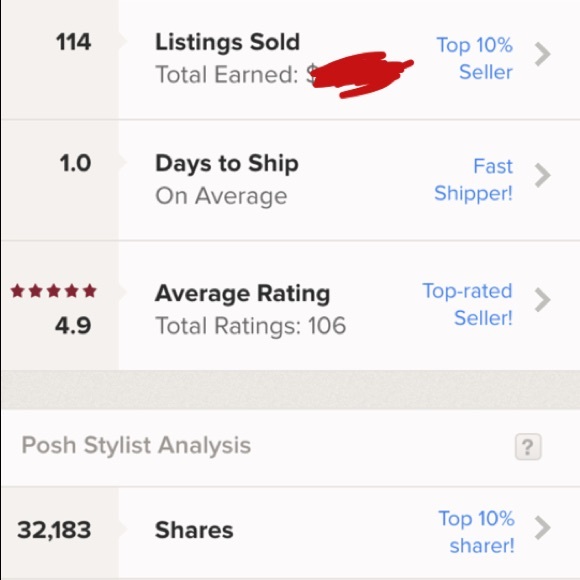The image size is (580, 580).
Task: Tap the 32,183 shares count
Action: point(54,530)
